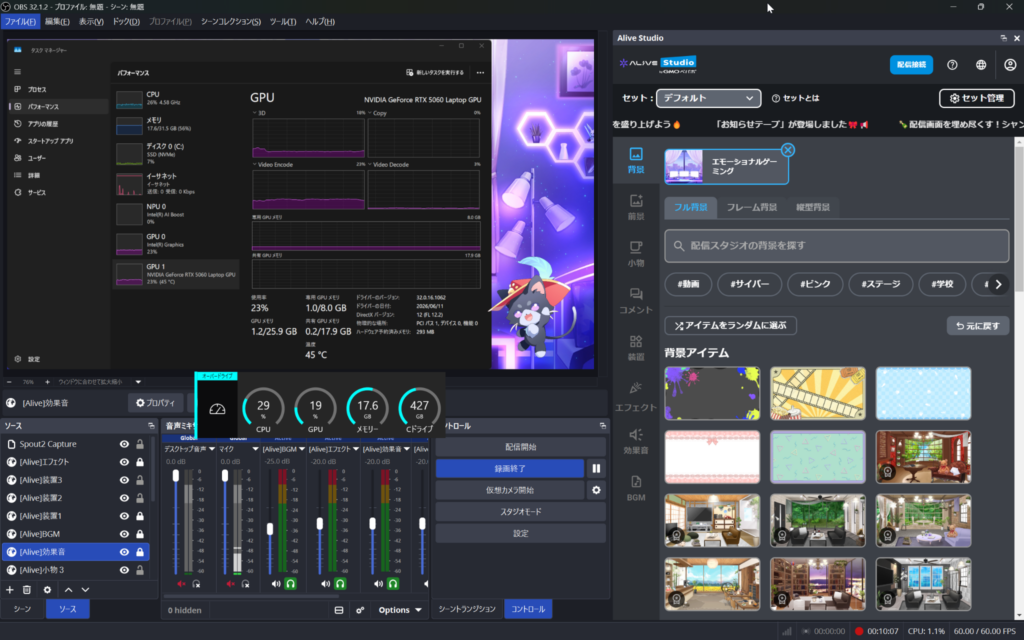The height and width of the screenshot is (640, 1024).
Task: Open [Alive]効果音 mixer channel menu arrow
Action: [407, 449]
